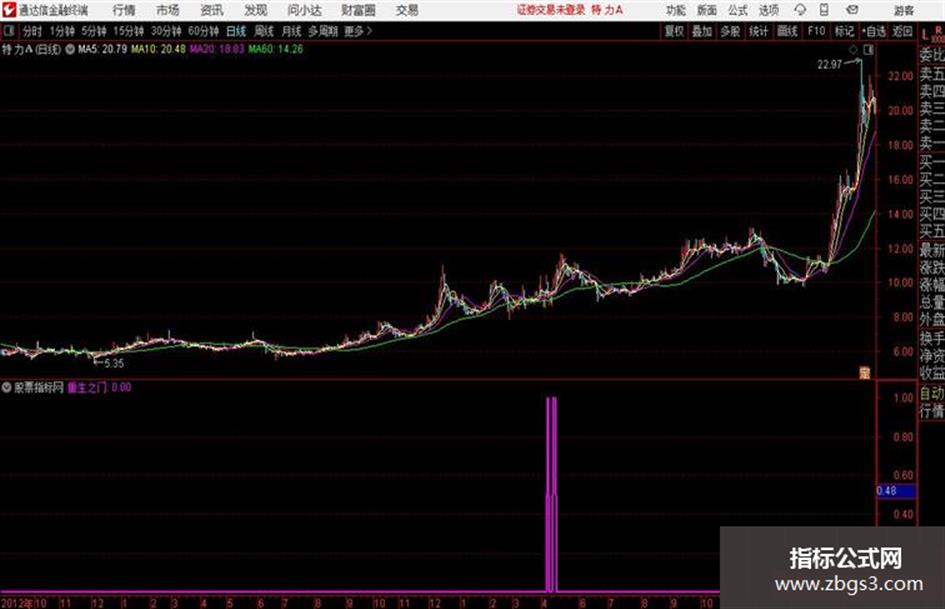Open the F10 company info button
Screen dimensions: 945x609
(x=816, y=31)
